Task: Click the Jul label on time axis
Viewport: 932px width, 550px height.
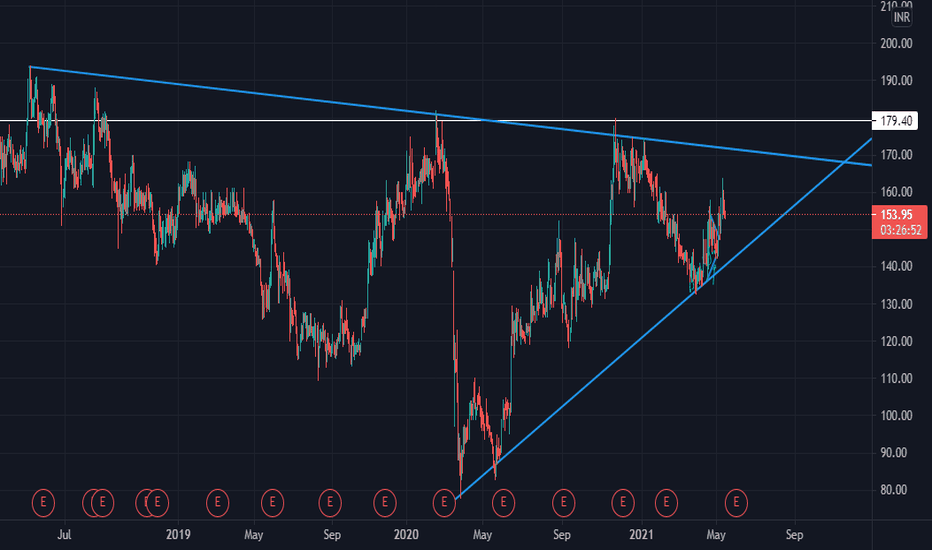Action: pyautogui.click(x=64, y=535)
